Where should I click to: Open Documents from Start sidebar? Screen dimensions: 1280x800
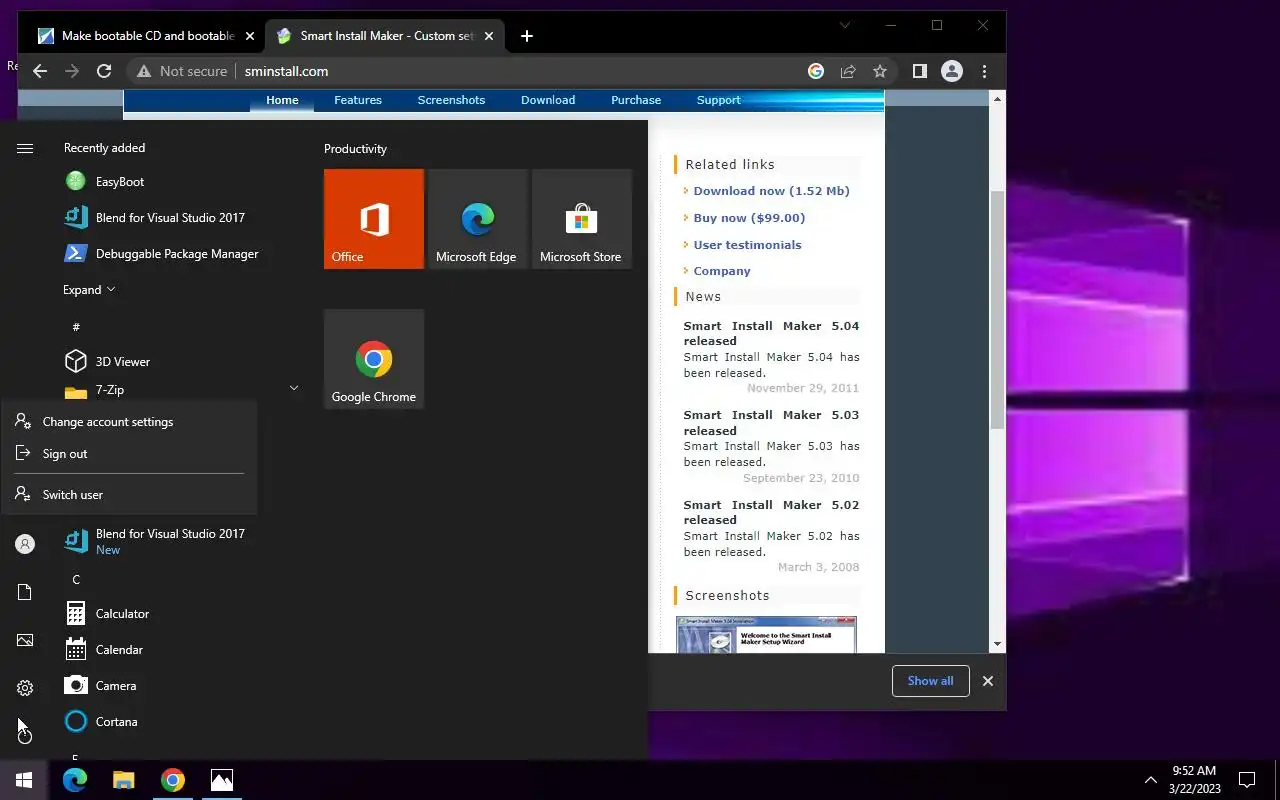click(25, 592)
